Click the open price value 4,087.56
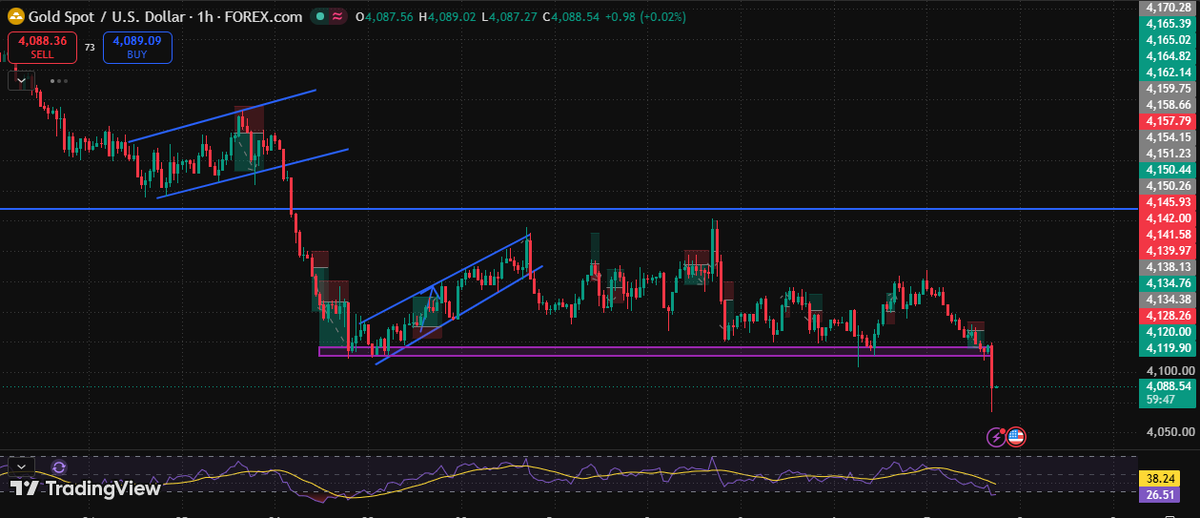 [x=391, y=17]
